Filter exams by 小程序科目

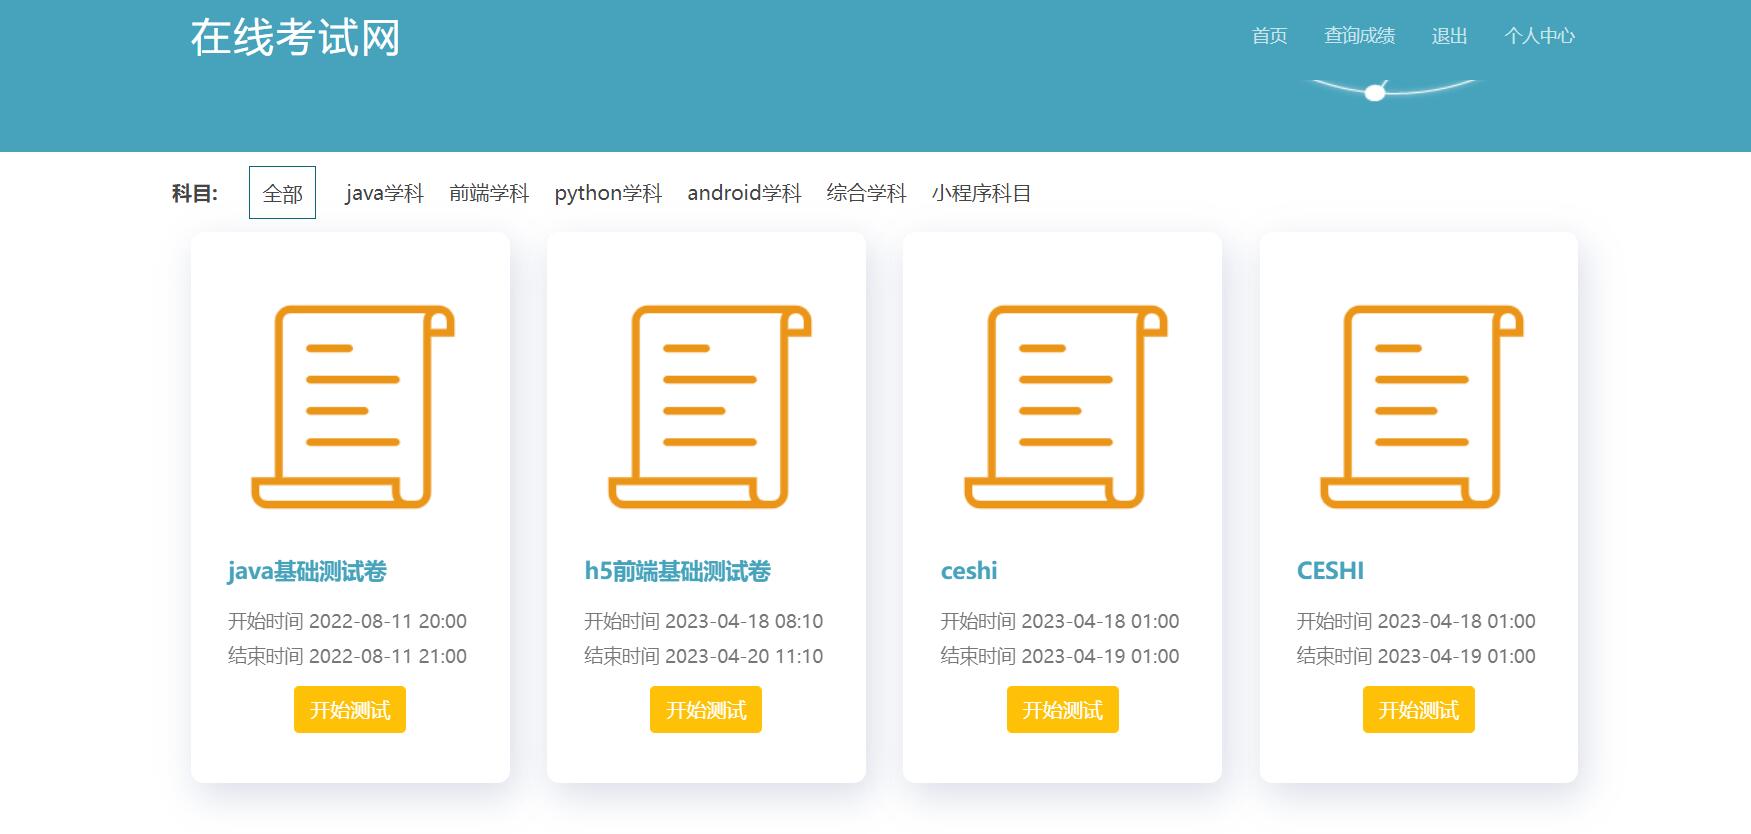pyautogui.click(x=981, y=193)
